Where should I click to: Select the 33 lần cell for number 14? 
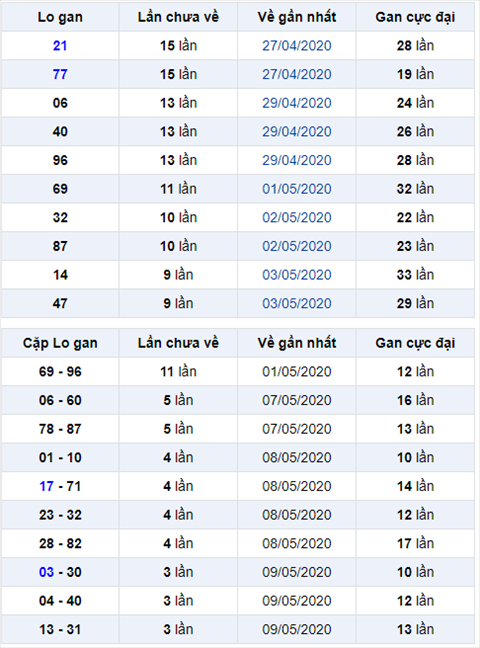coord(415,275)
